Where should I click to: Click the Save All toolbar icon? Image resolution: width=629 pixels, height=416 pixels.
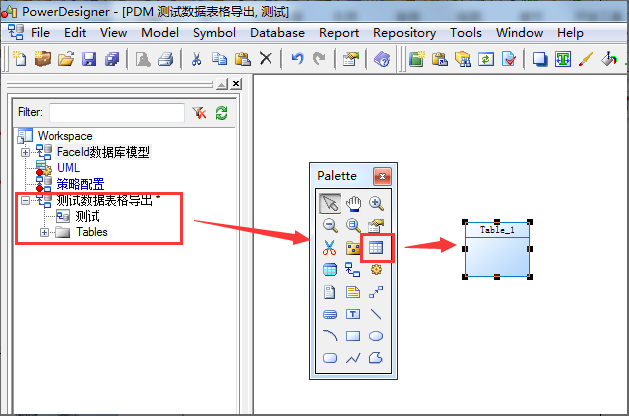pyautogui.click(x=112, y=59)
